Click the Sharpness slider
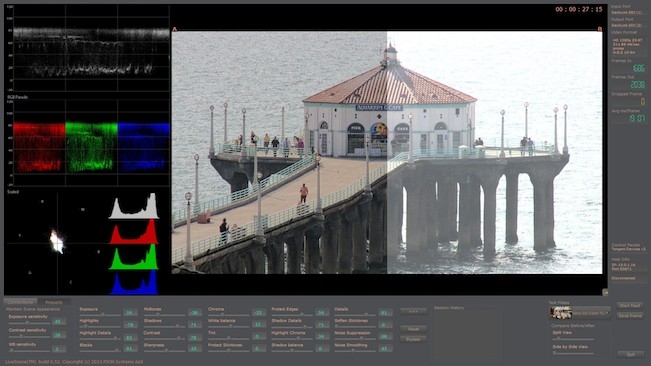The width and height of the screenshot is (651, 366). [164, 350]
